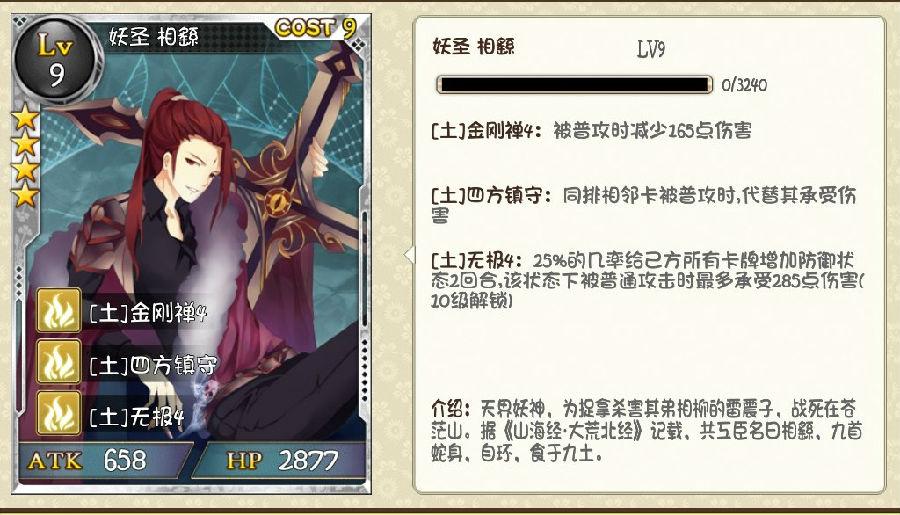Select the [土]无极4 skill label on card
This screenshot has height=515, width=900.
[x=137, y=416]
